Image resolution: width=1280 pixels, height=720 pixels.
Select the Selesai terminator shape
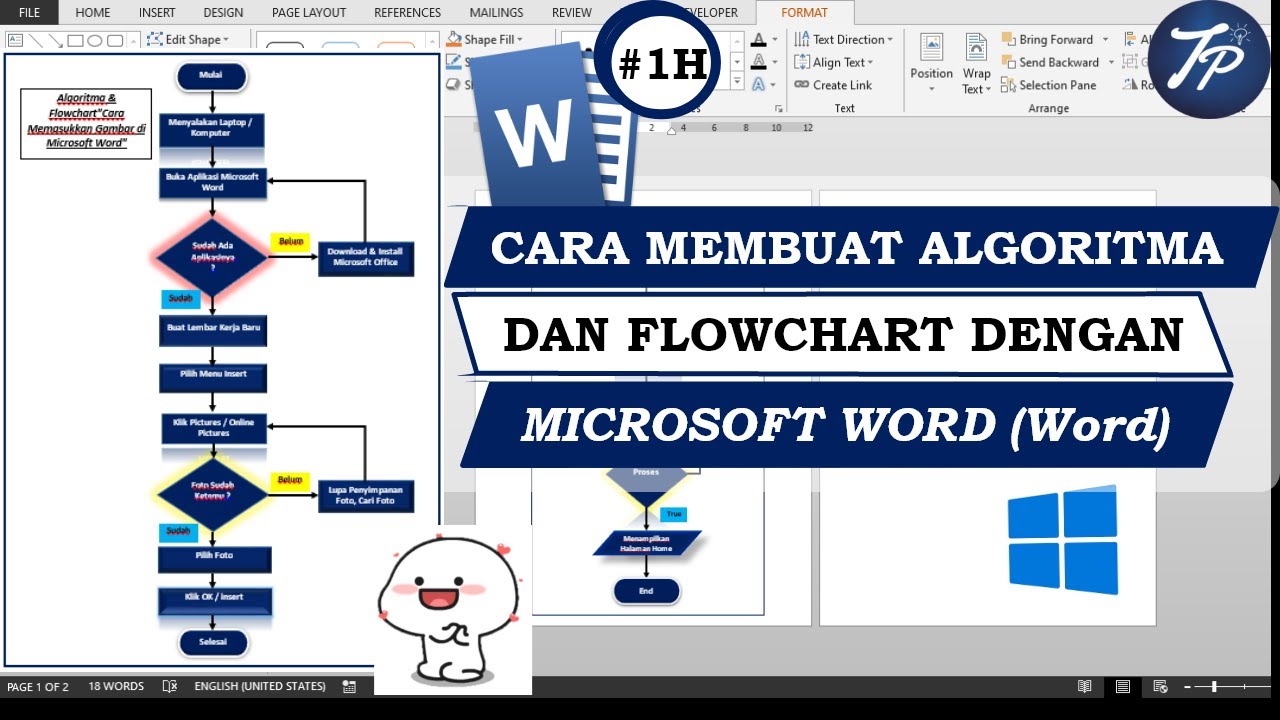point(213,642)
